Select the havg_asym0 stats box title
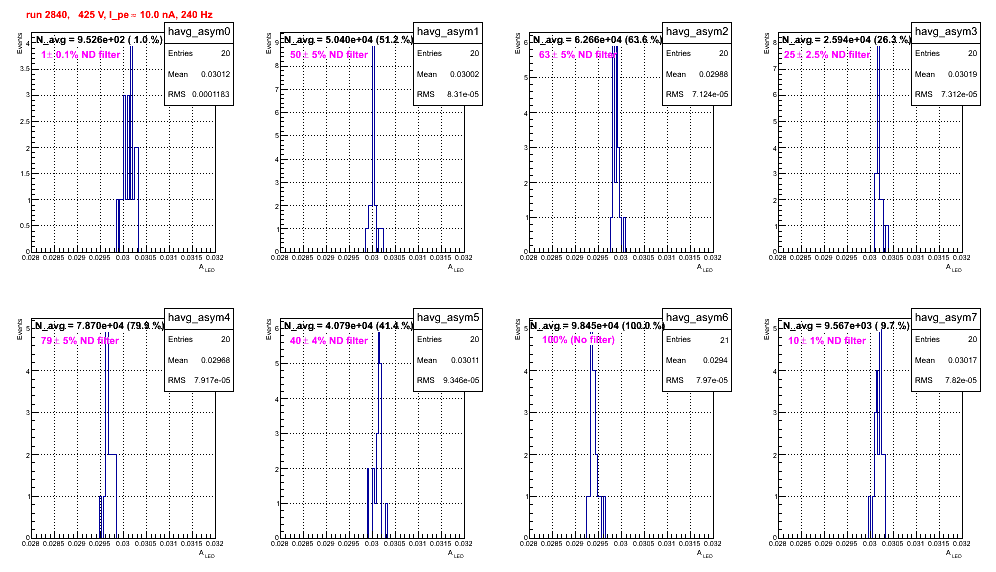Image resolution: width=996 pixels, height=572 pixels. (199, 32)
